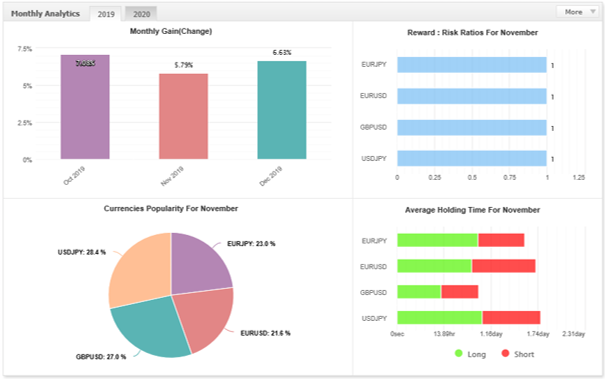Viewport: 605px width, 379px height.
Task: Click the 5.79% label above November bar
Action: (x=183, y=65)
